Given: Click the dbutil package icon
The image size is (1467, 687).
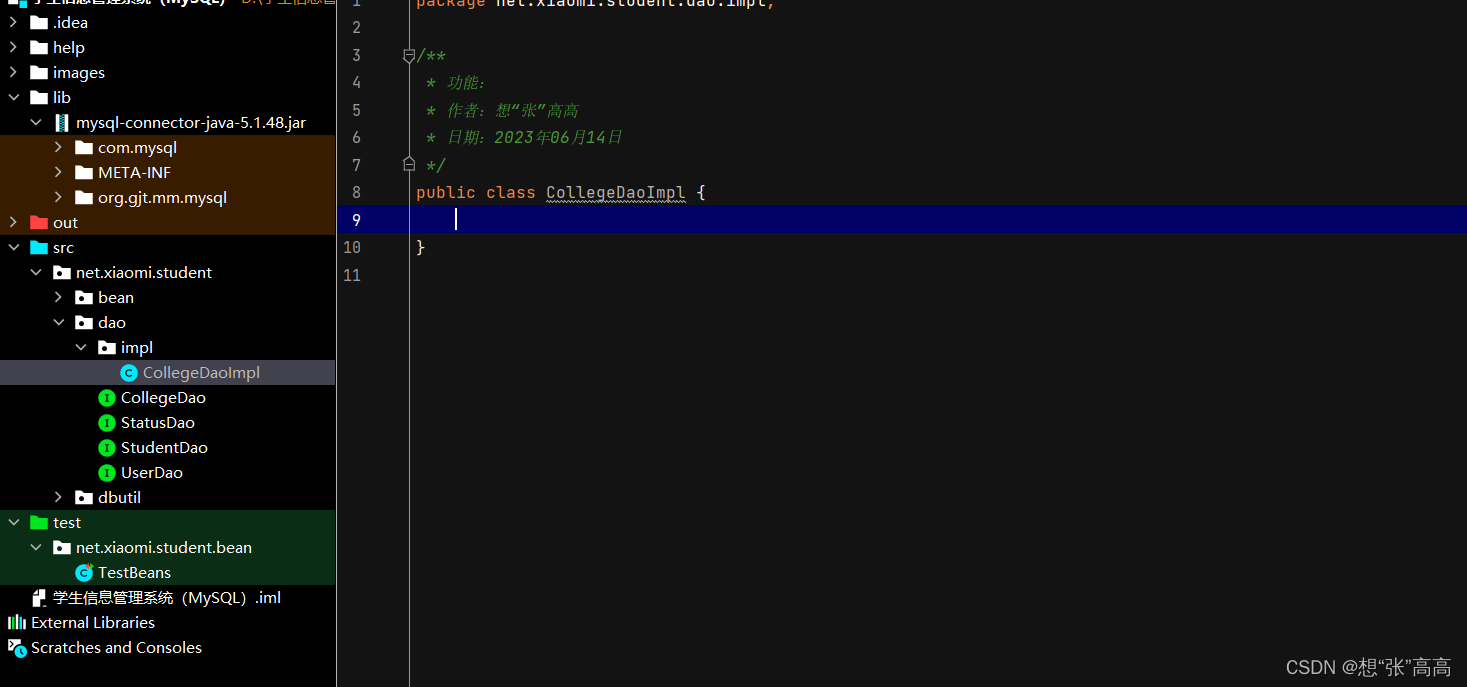Looking at the screenshot, I should coord(84,497).
